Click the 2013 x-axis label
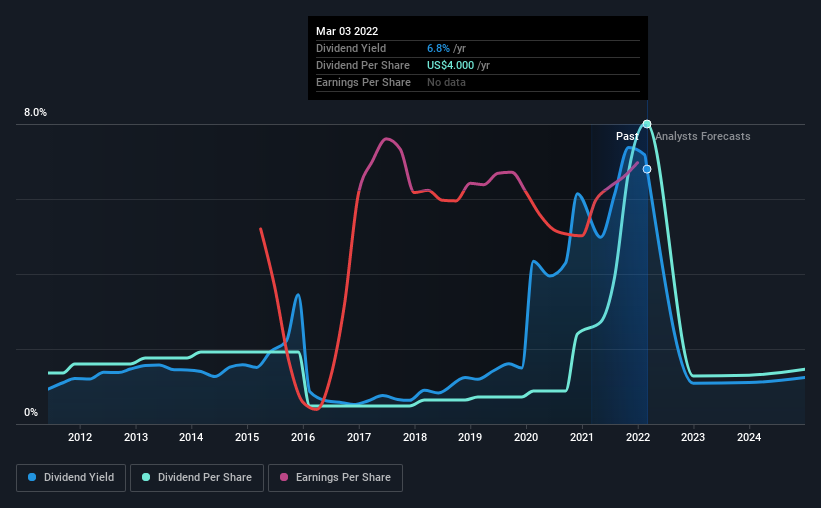 coord(136,437)
